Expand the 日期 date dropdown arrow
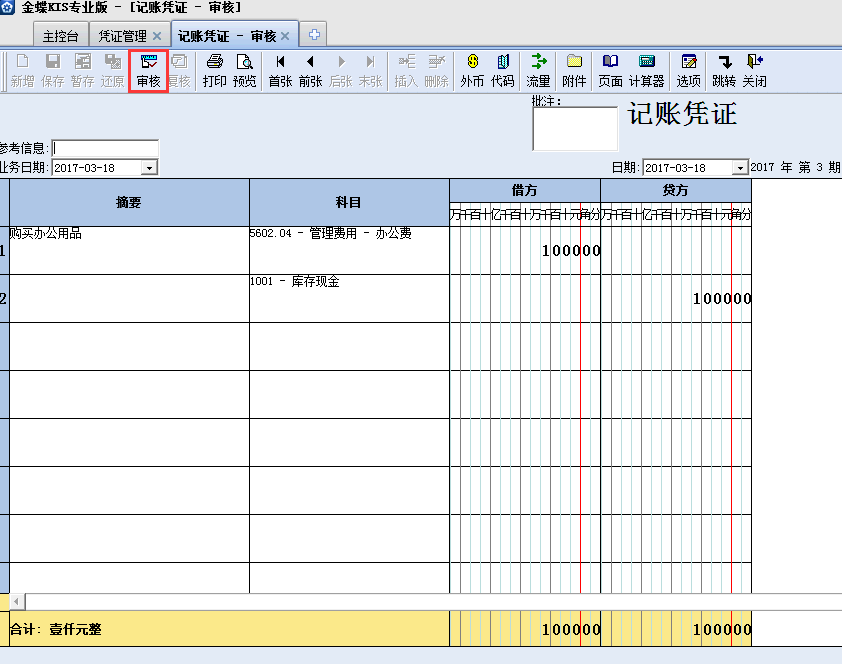 click(739, 168)
